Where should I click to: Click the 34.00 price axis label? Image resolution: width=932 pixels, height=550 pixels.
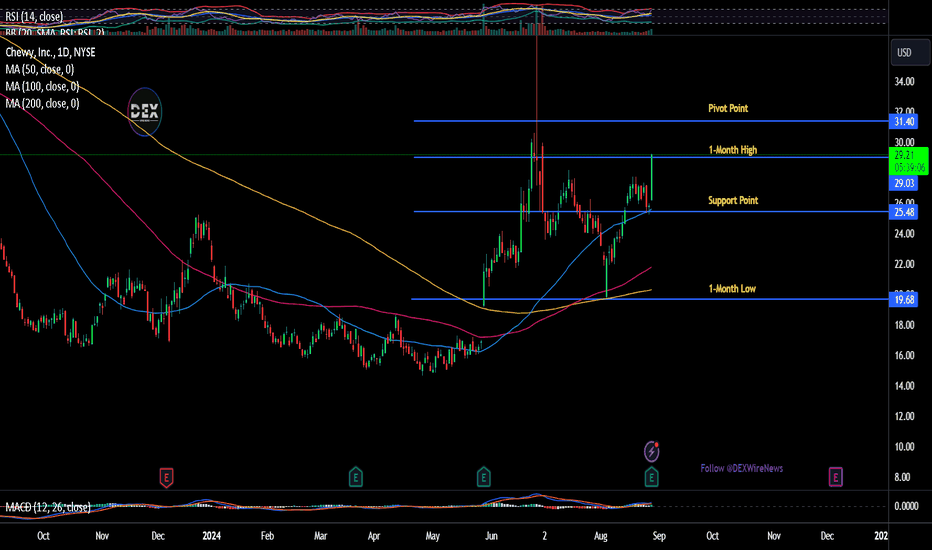pyautogui.click(x=904, y=81)
